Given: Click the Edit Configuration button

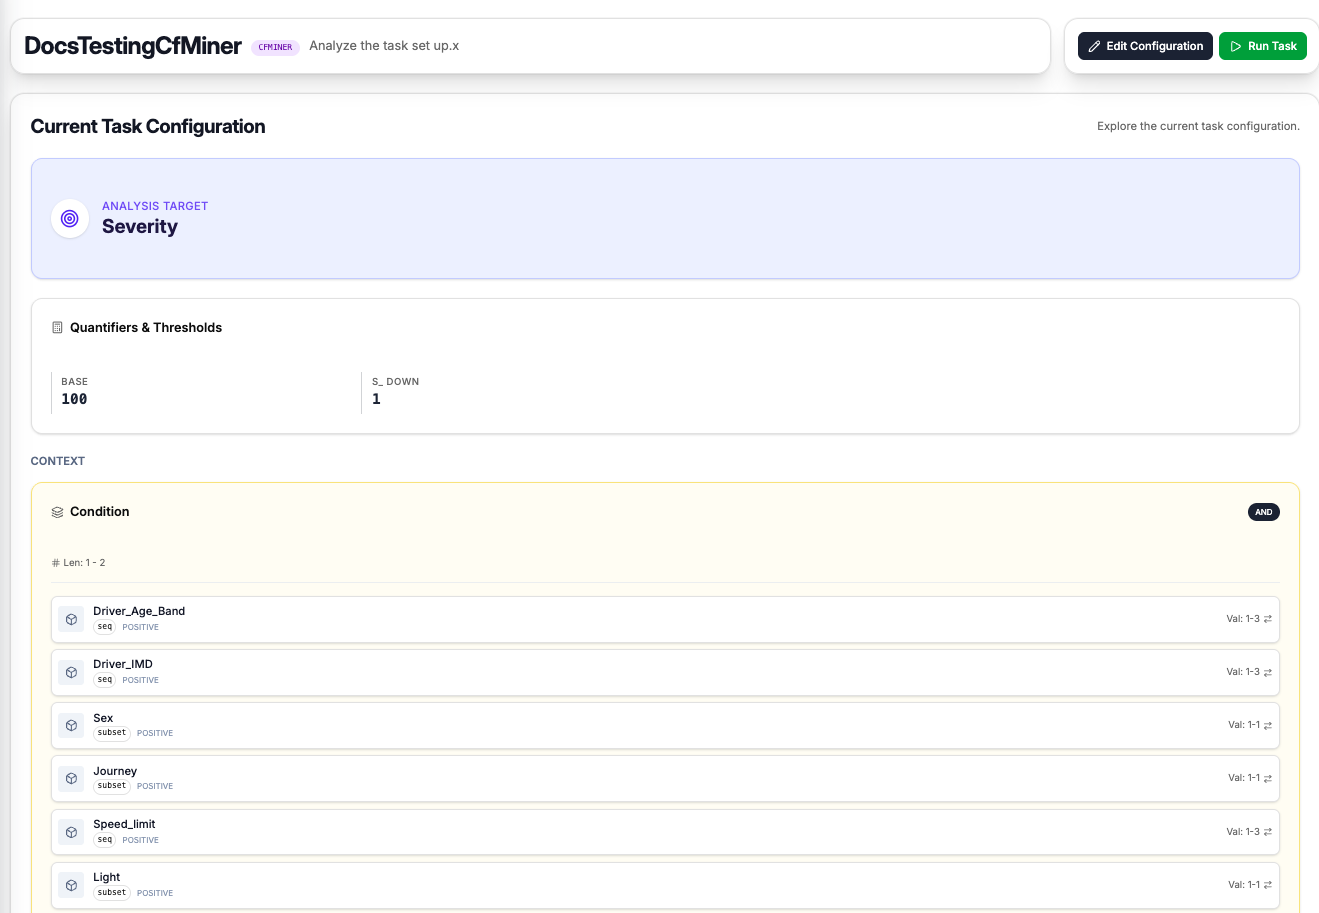Looking at the screenshot, I should [1145, 46].
